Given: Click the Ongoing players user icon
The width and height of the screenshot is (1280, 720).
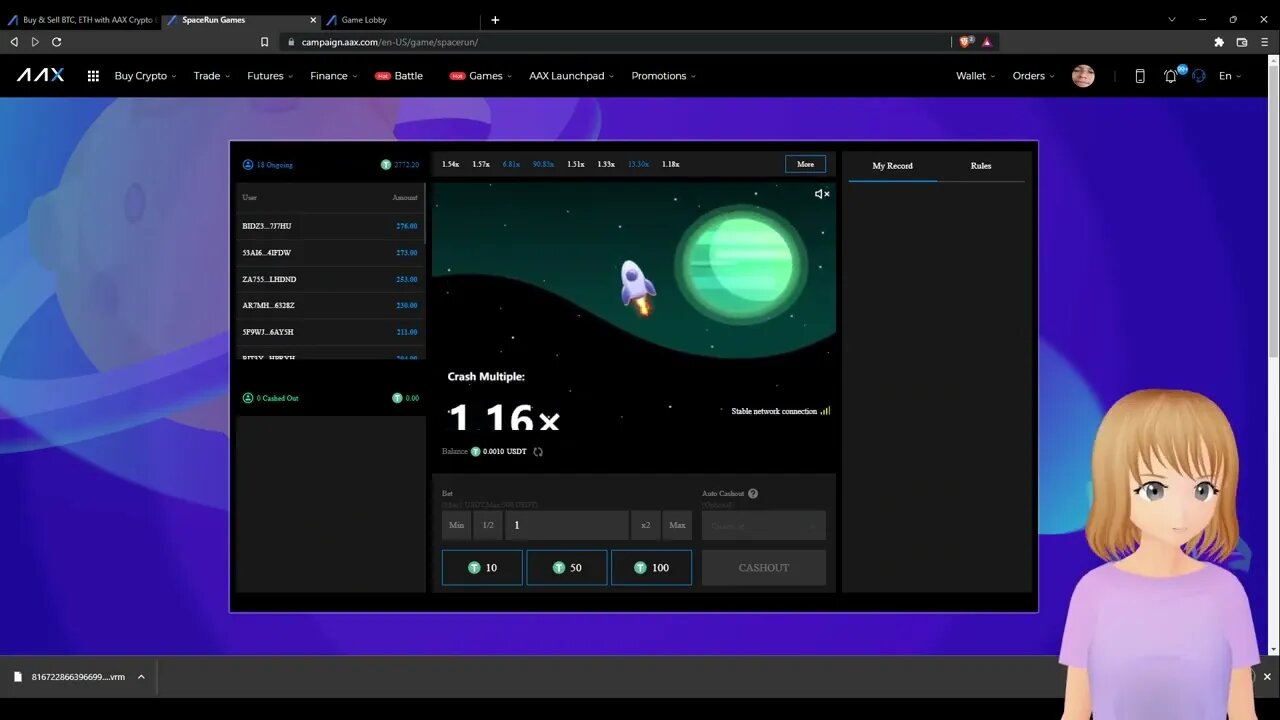Looking at the screenshot, I should point(248,165).
